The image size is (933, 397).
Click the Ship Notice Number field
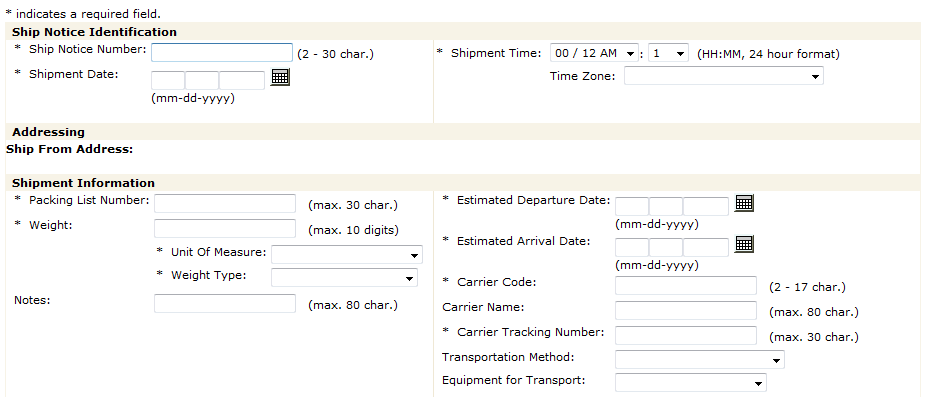tap(222, 52)
